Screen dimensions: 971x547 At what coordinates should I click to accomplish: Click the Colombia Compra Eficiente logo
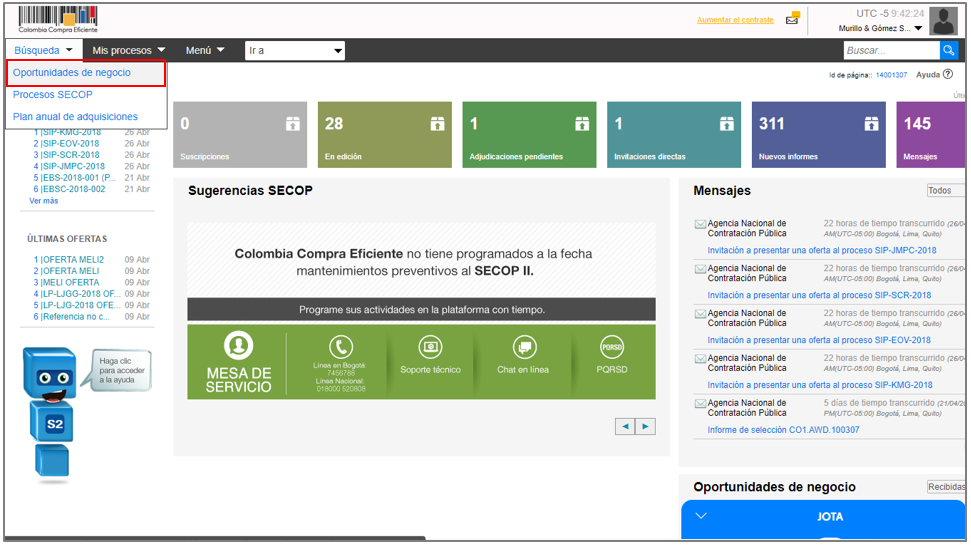tap(58, 19)
